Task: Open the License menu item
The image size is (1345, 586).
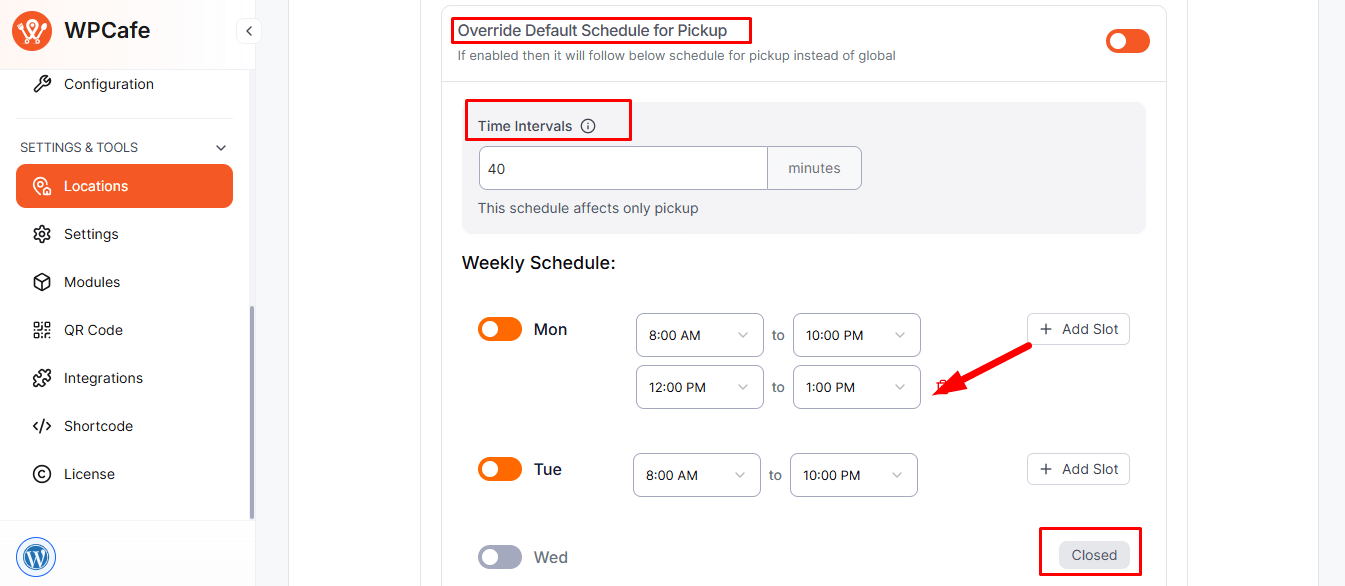Action: pos(89,474)
